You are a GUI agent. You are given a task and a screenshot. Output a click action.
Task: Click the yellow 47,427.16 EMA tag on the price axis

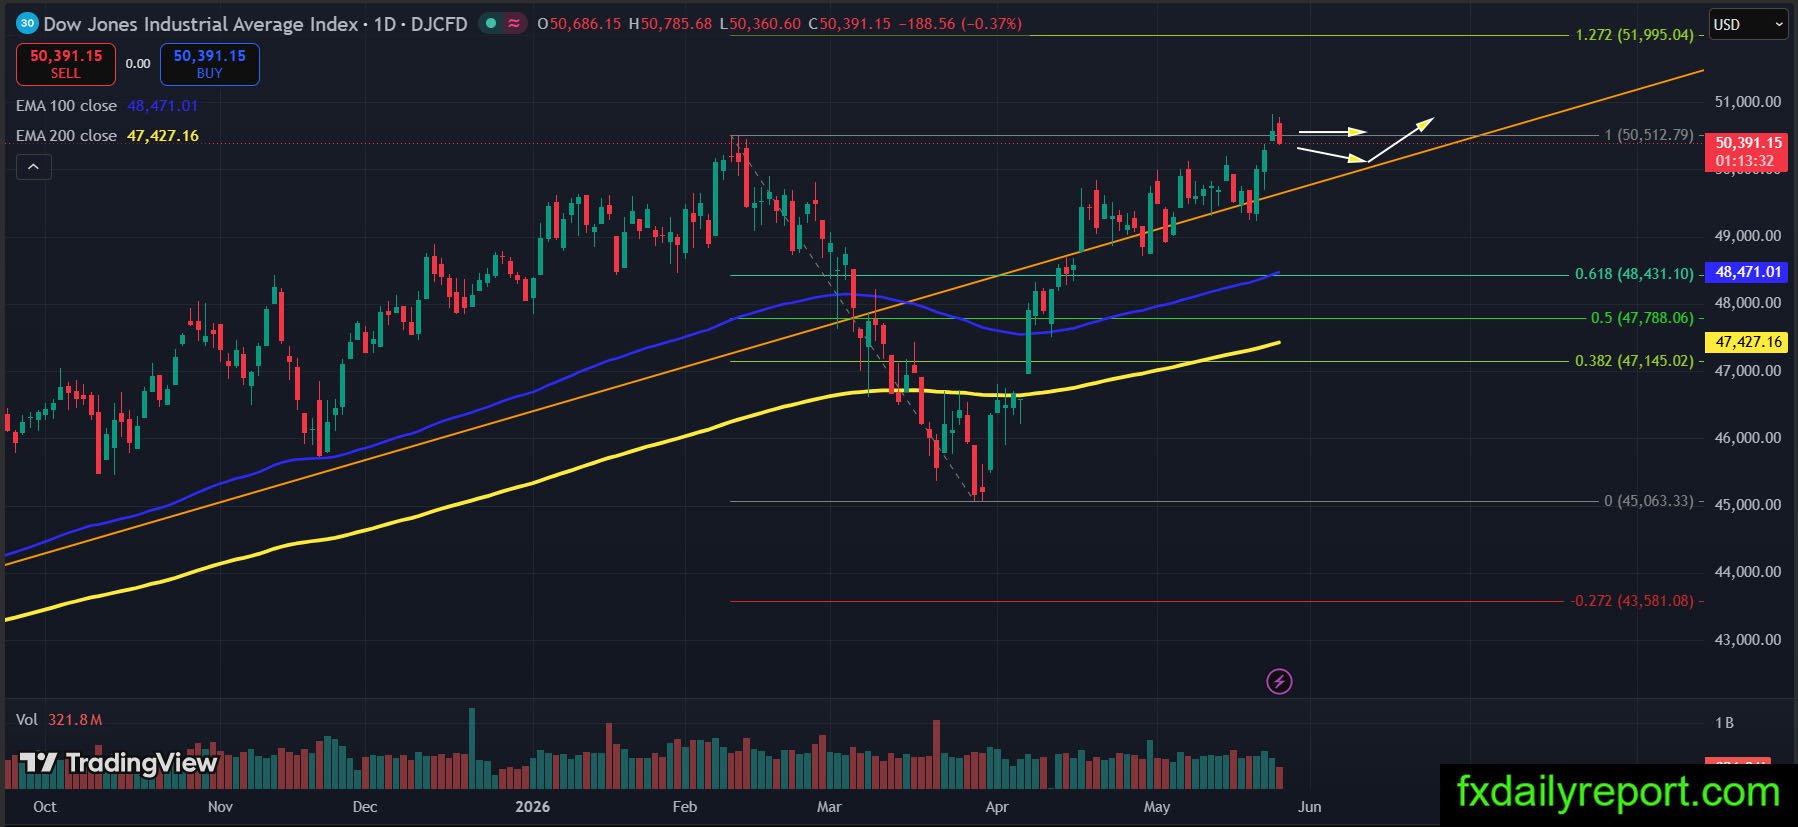[x=1747, y=342]
